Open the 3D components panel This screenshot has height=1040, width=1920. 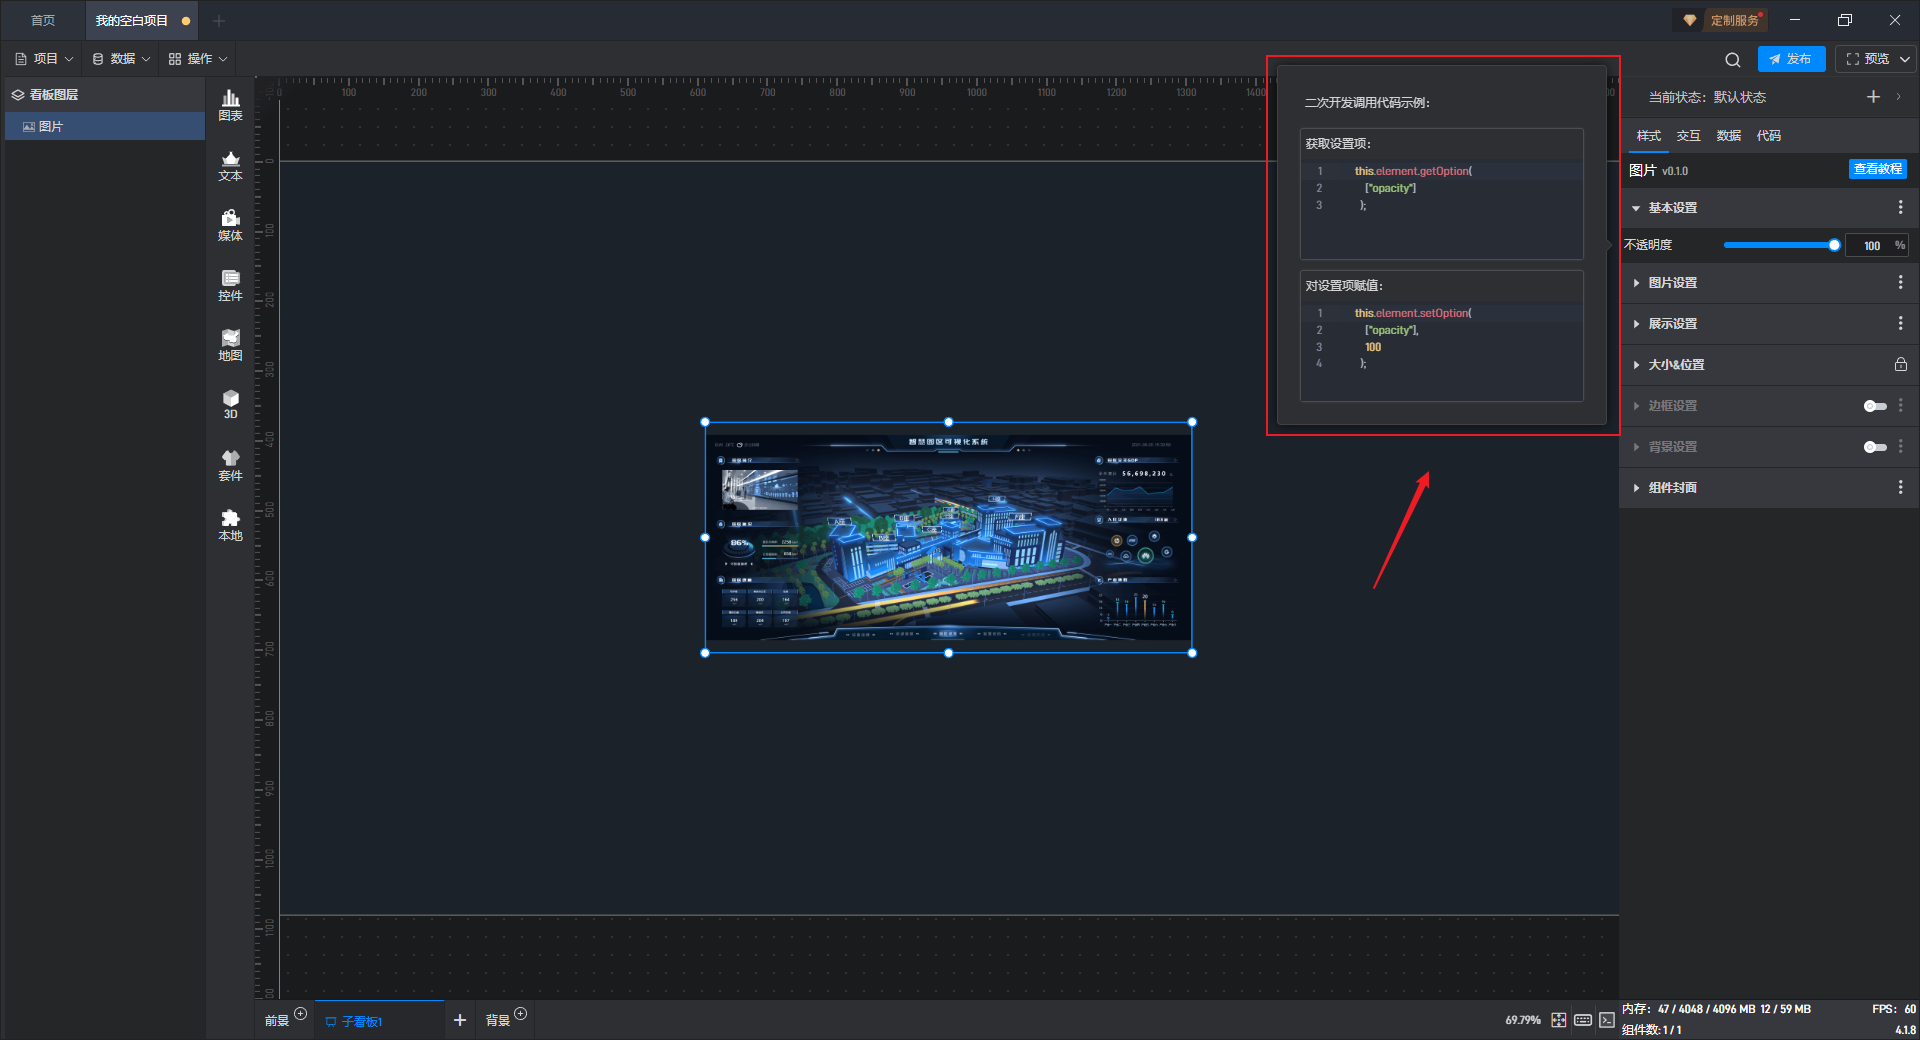coord(230,404)
